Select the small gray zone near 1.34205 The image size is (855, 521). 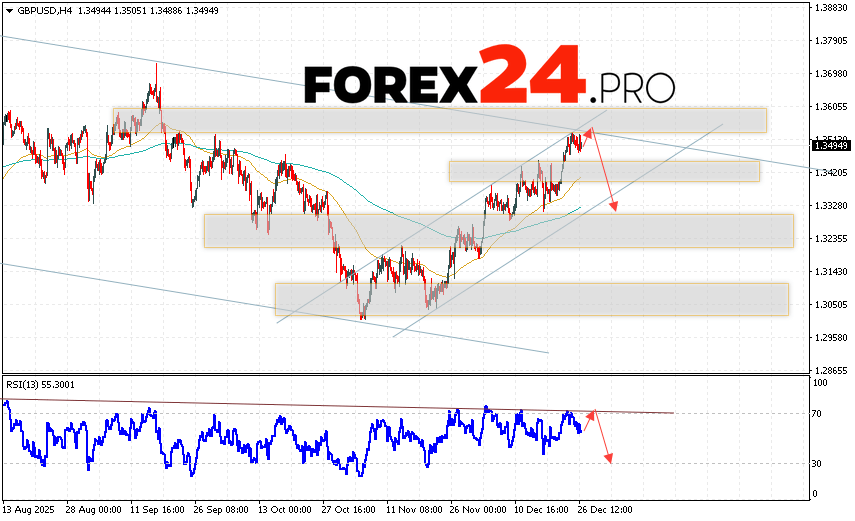[604, 171]
